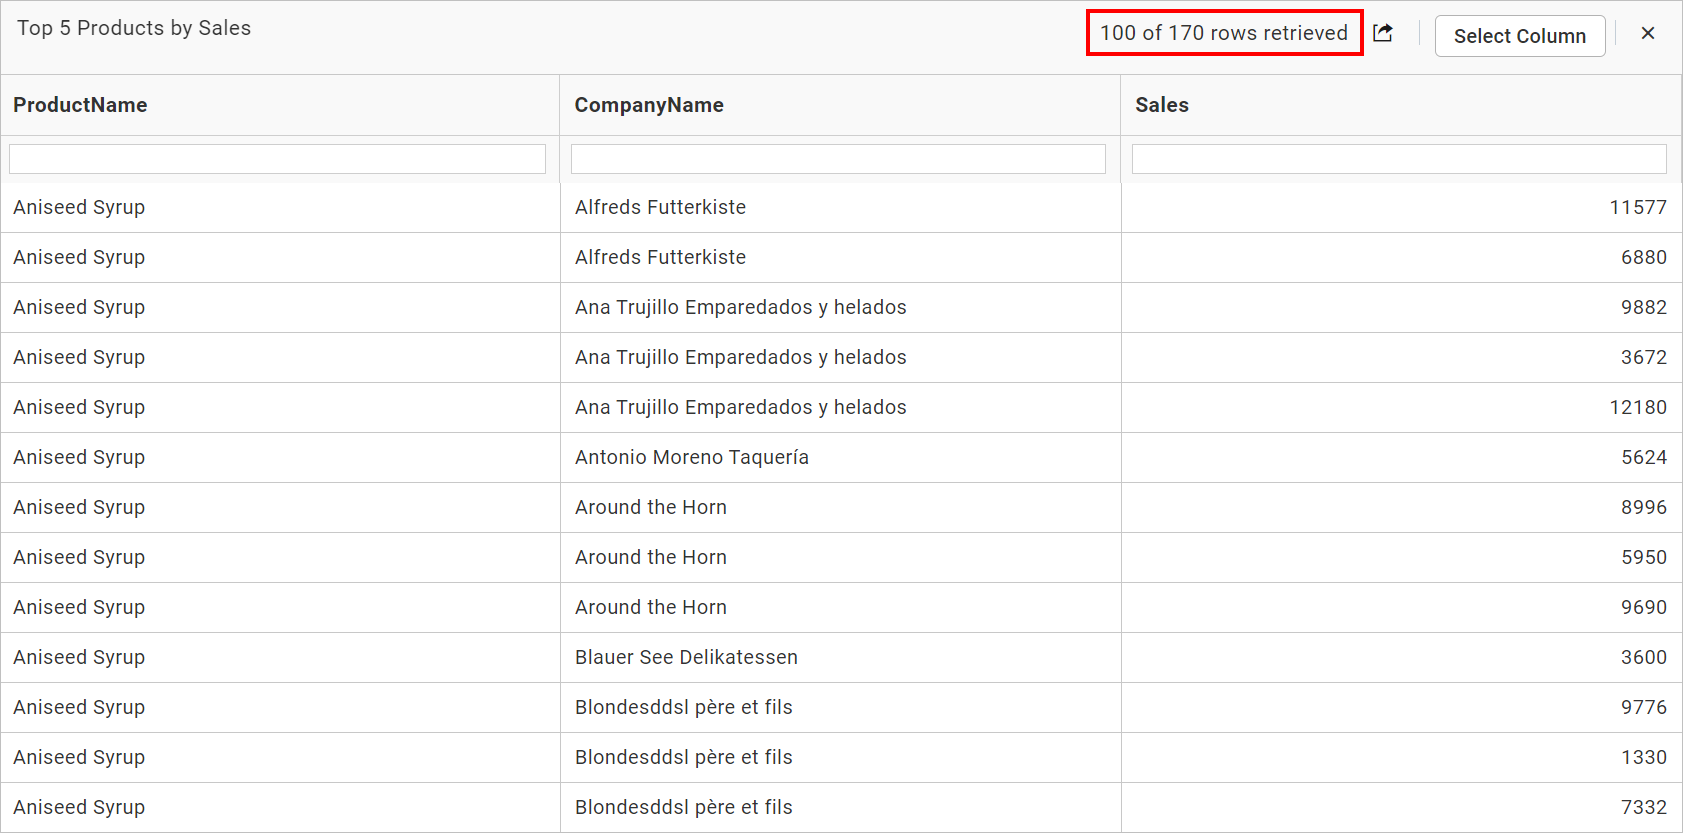Click the export data icon
The height and width of the screenshot is (833, 1683).
[x=1383, y=33]
